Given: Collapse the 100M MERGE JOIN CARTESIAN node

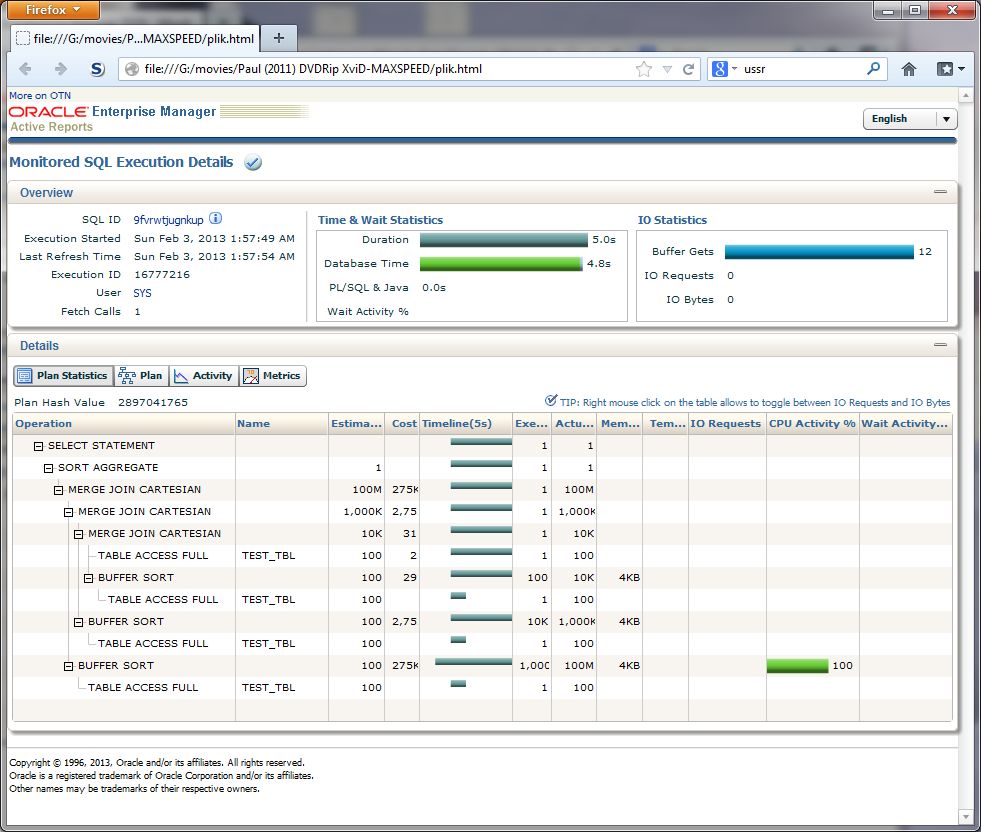Looking at the screenshot, I should (x=58, y=490).
